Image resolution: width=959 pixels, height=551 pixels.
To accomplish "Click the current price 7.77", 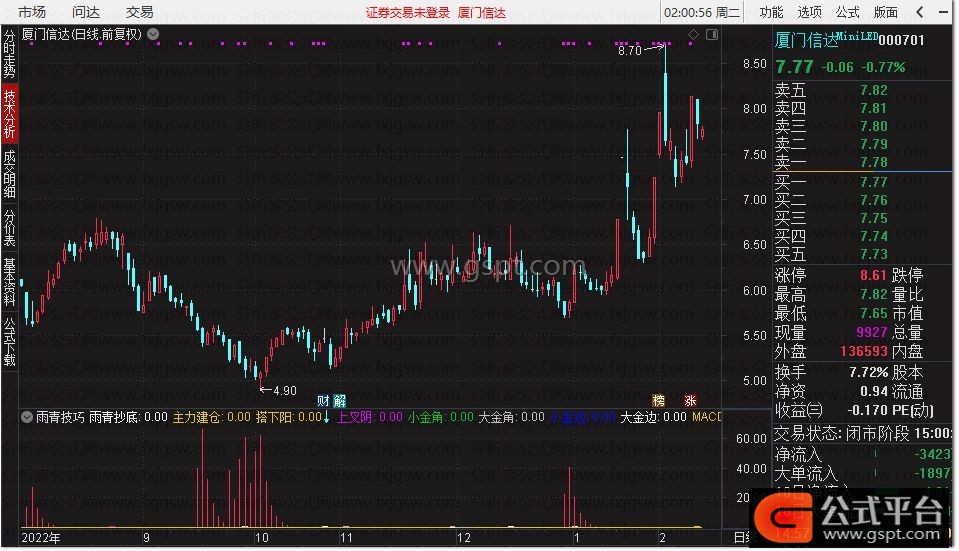I will coord(794,67).
